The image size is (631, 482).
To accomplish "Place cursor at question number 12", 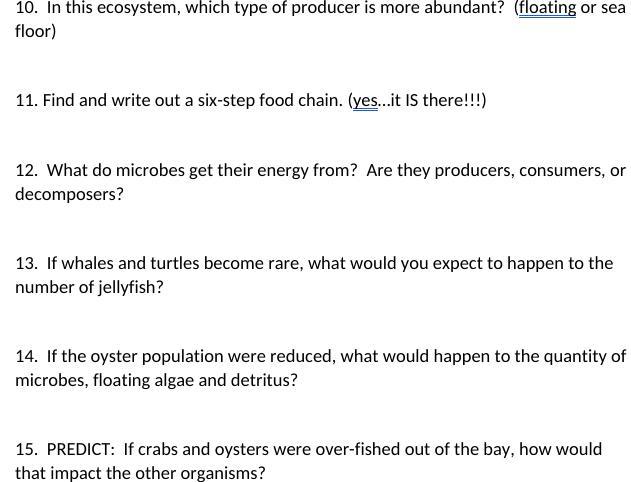I will point(27,171).
